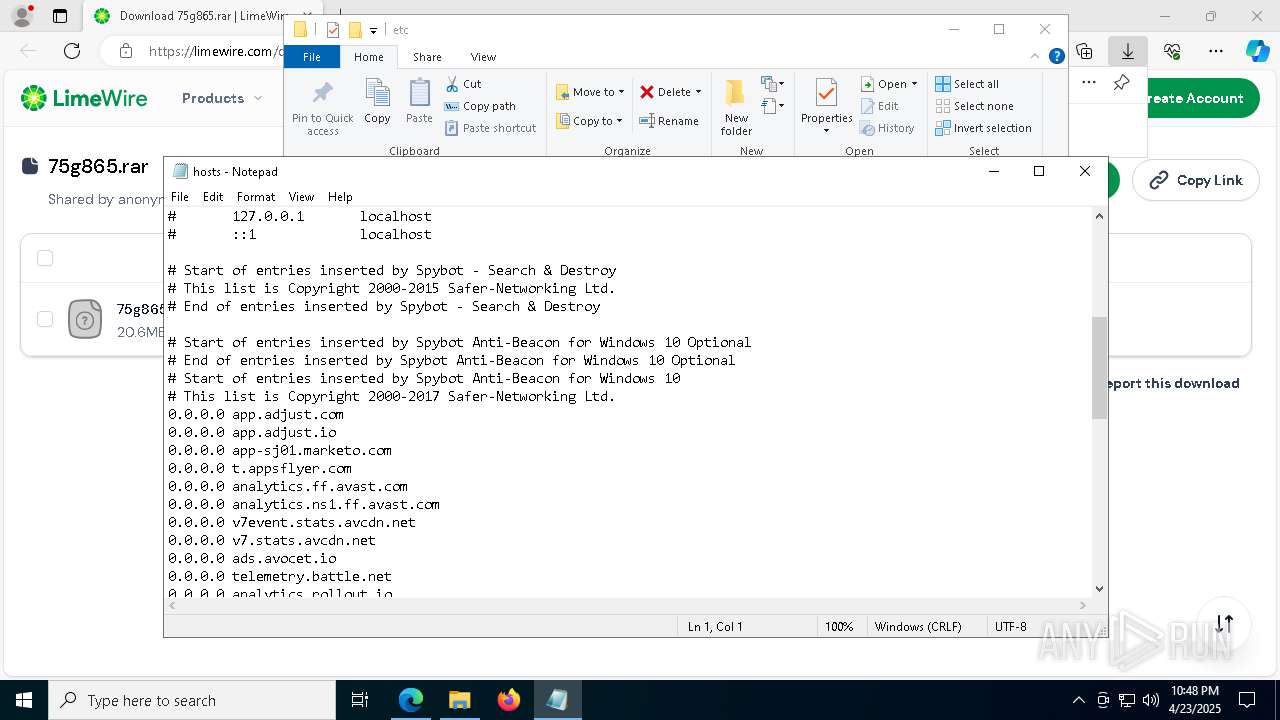This screenshot has height=720, width=1280.
Task: Click Notepad scroll down arrow
Action: coord(1100,589)
